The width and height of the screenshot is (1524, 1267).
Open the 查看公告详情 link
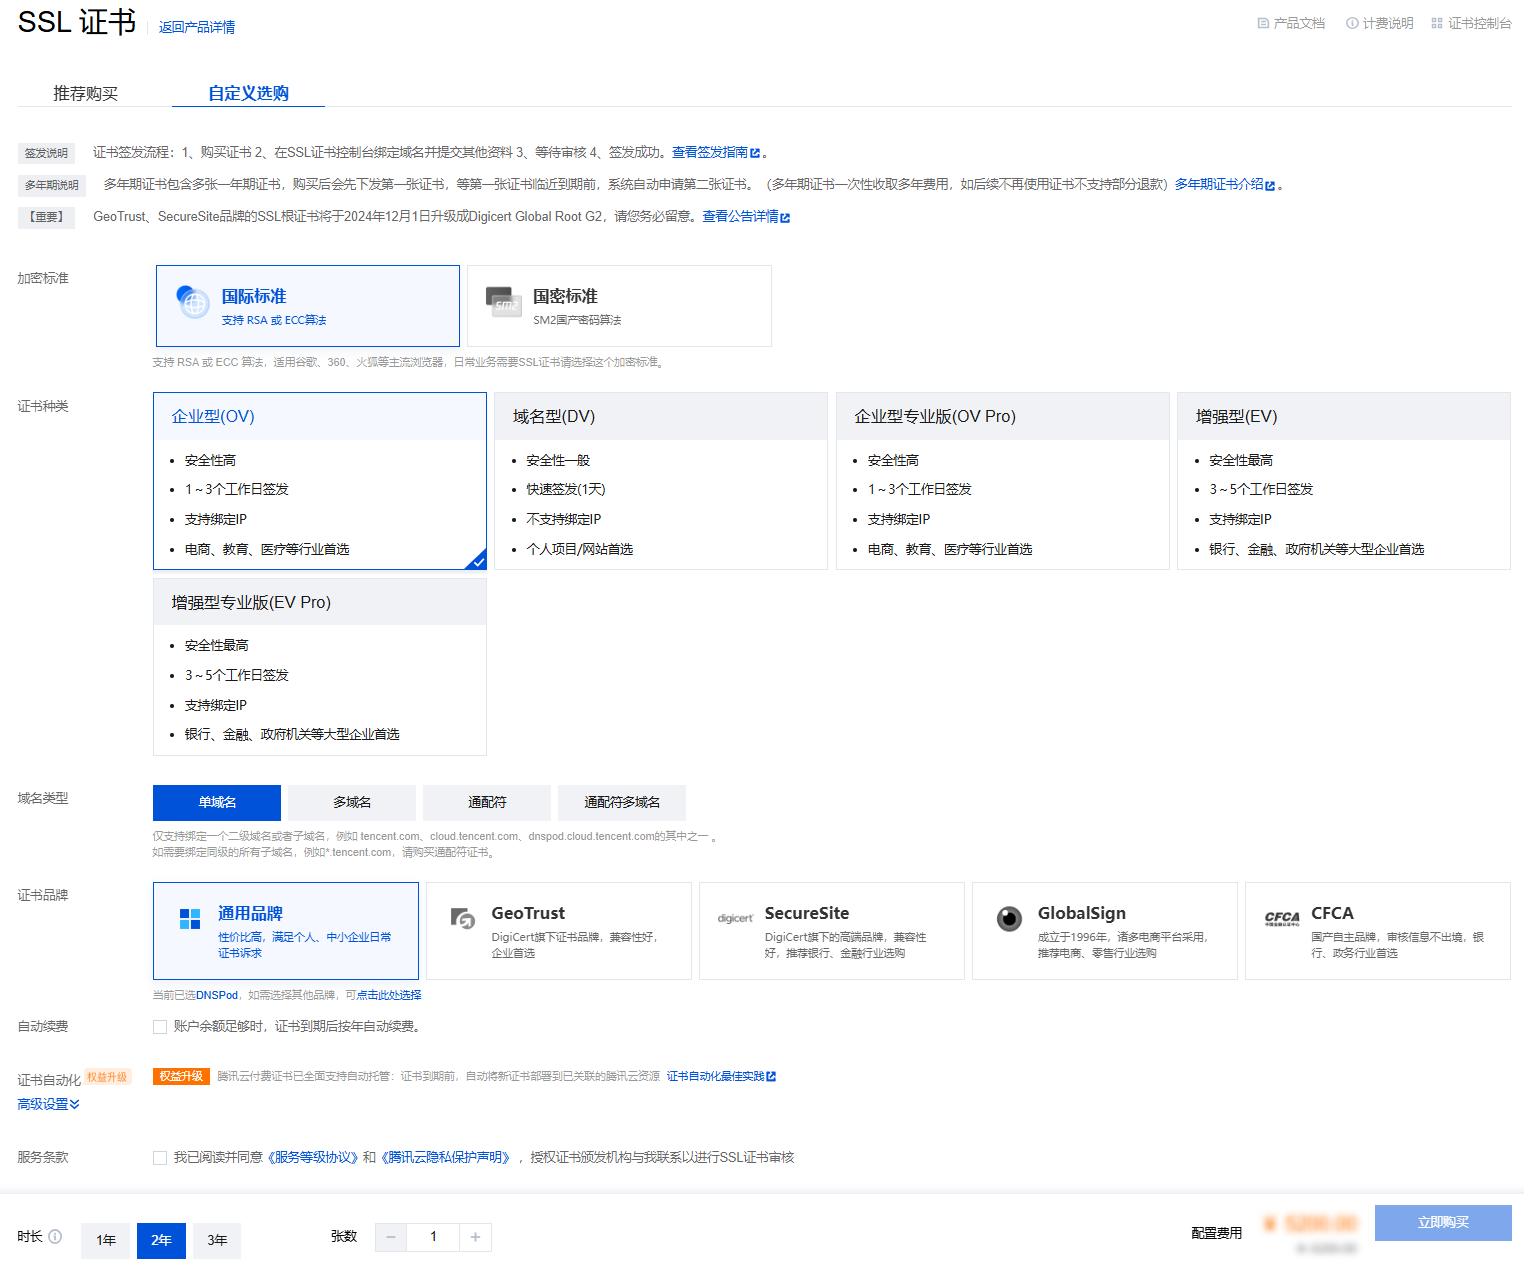pos(740,217)
